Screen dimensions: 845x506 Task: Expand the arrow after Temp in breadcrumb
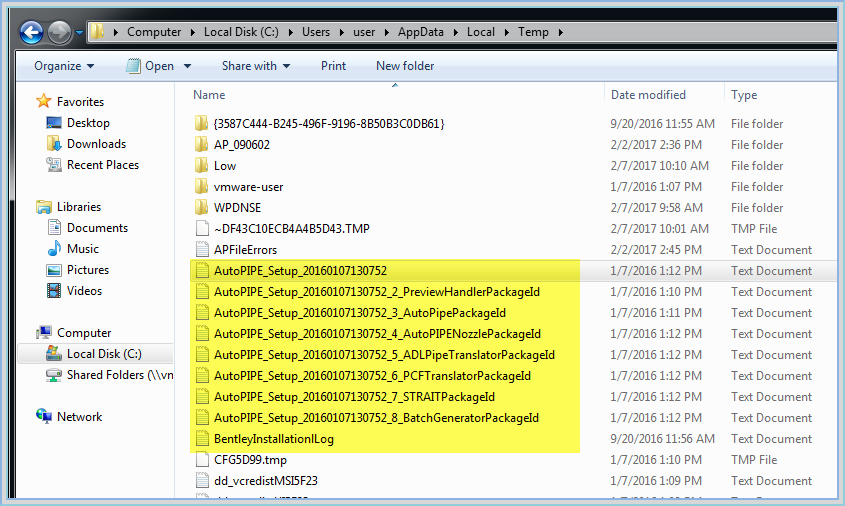[561, 32]
